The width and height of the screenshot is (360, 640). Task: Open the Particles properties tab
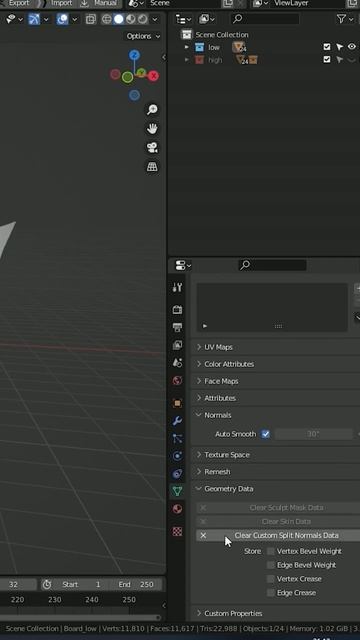pos(177,438)
